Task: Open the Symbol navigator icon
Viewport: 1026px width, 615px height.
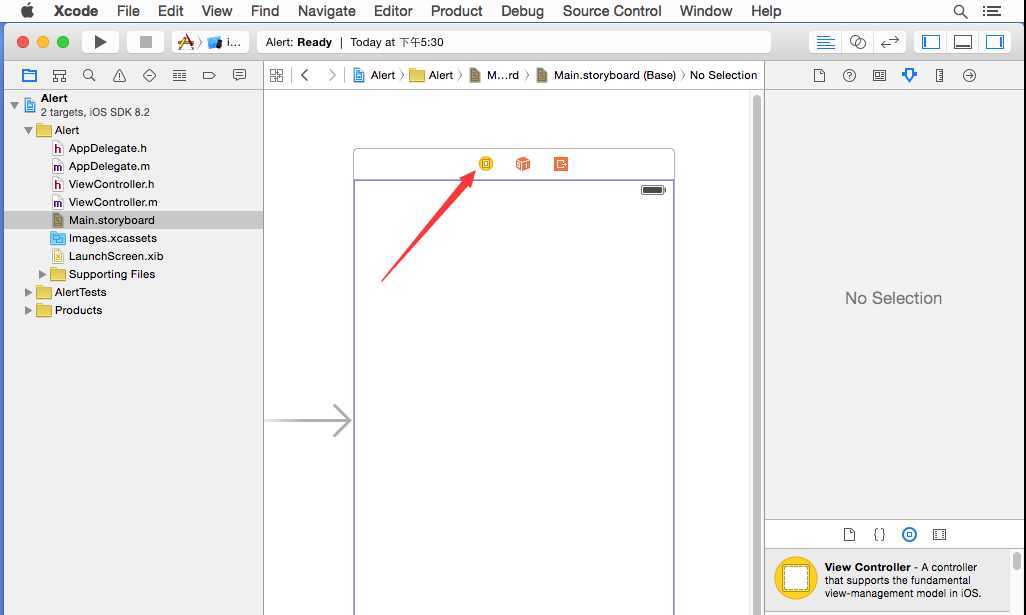Action: (60, 75)
